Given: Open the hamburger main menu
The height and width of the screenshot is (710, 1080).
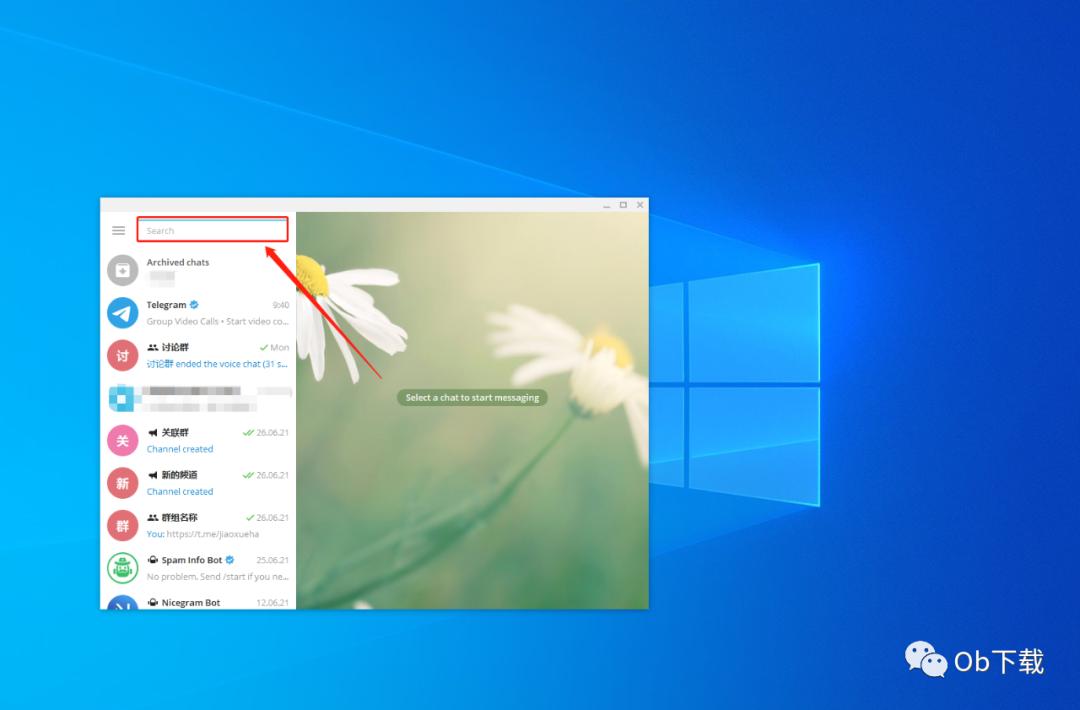Looking at the screenshot, I should pyautogui.click(x=118, y=230).
